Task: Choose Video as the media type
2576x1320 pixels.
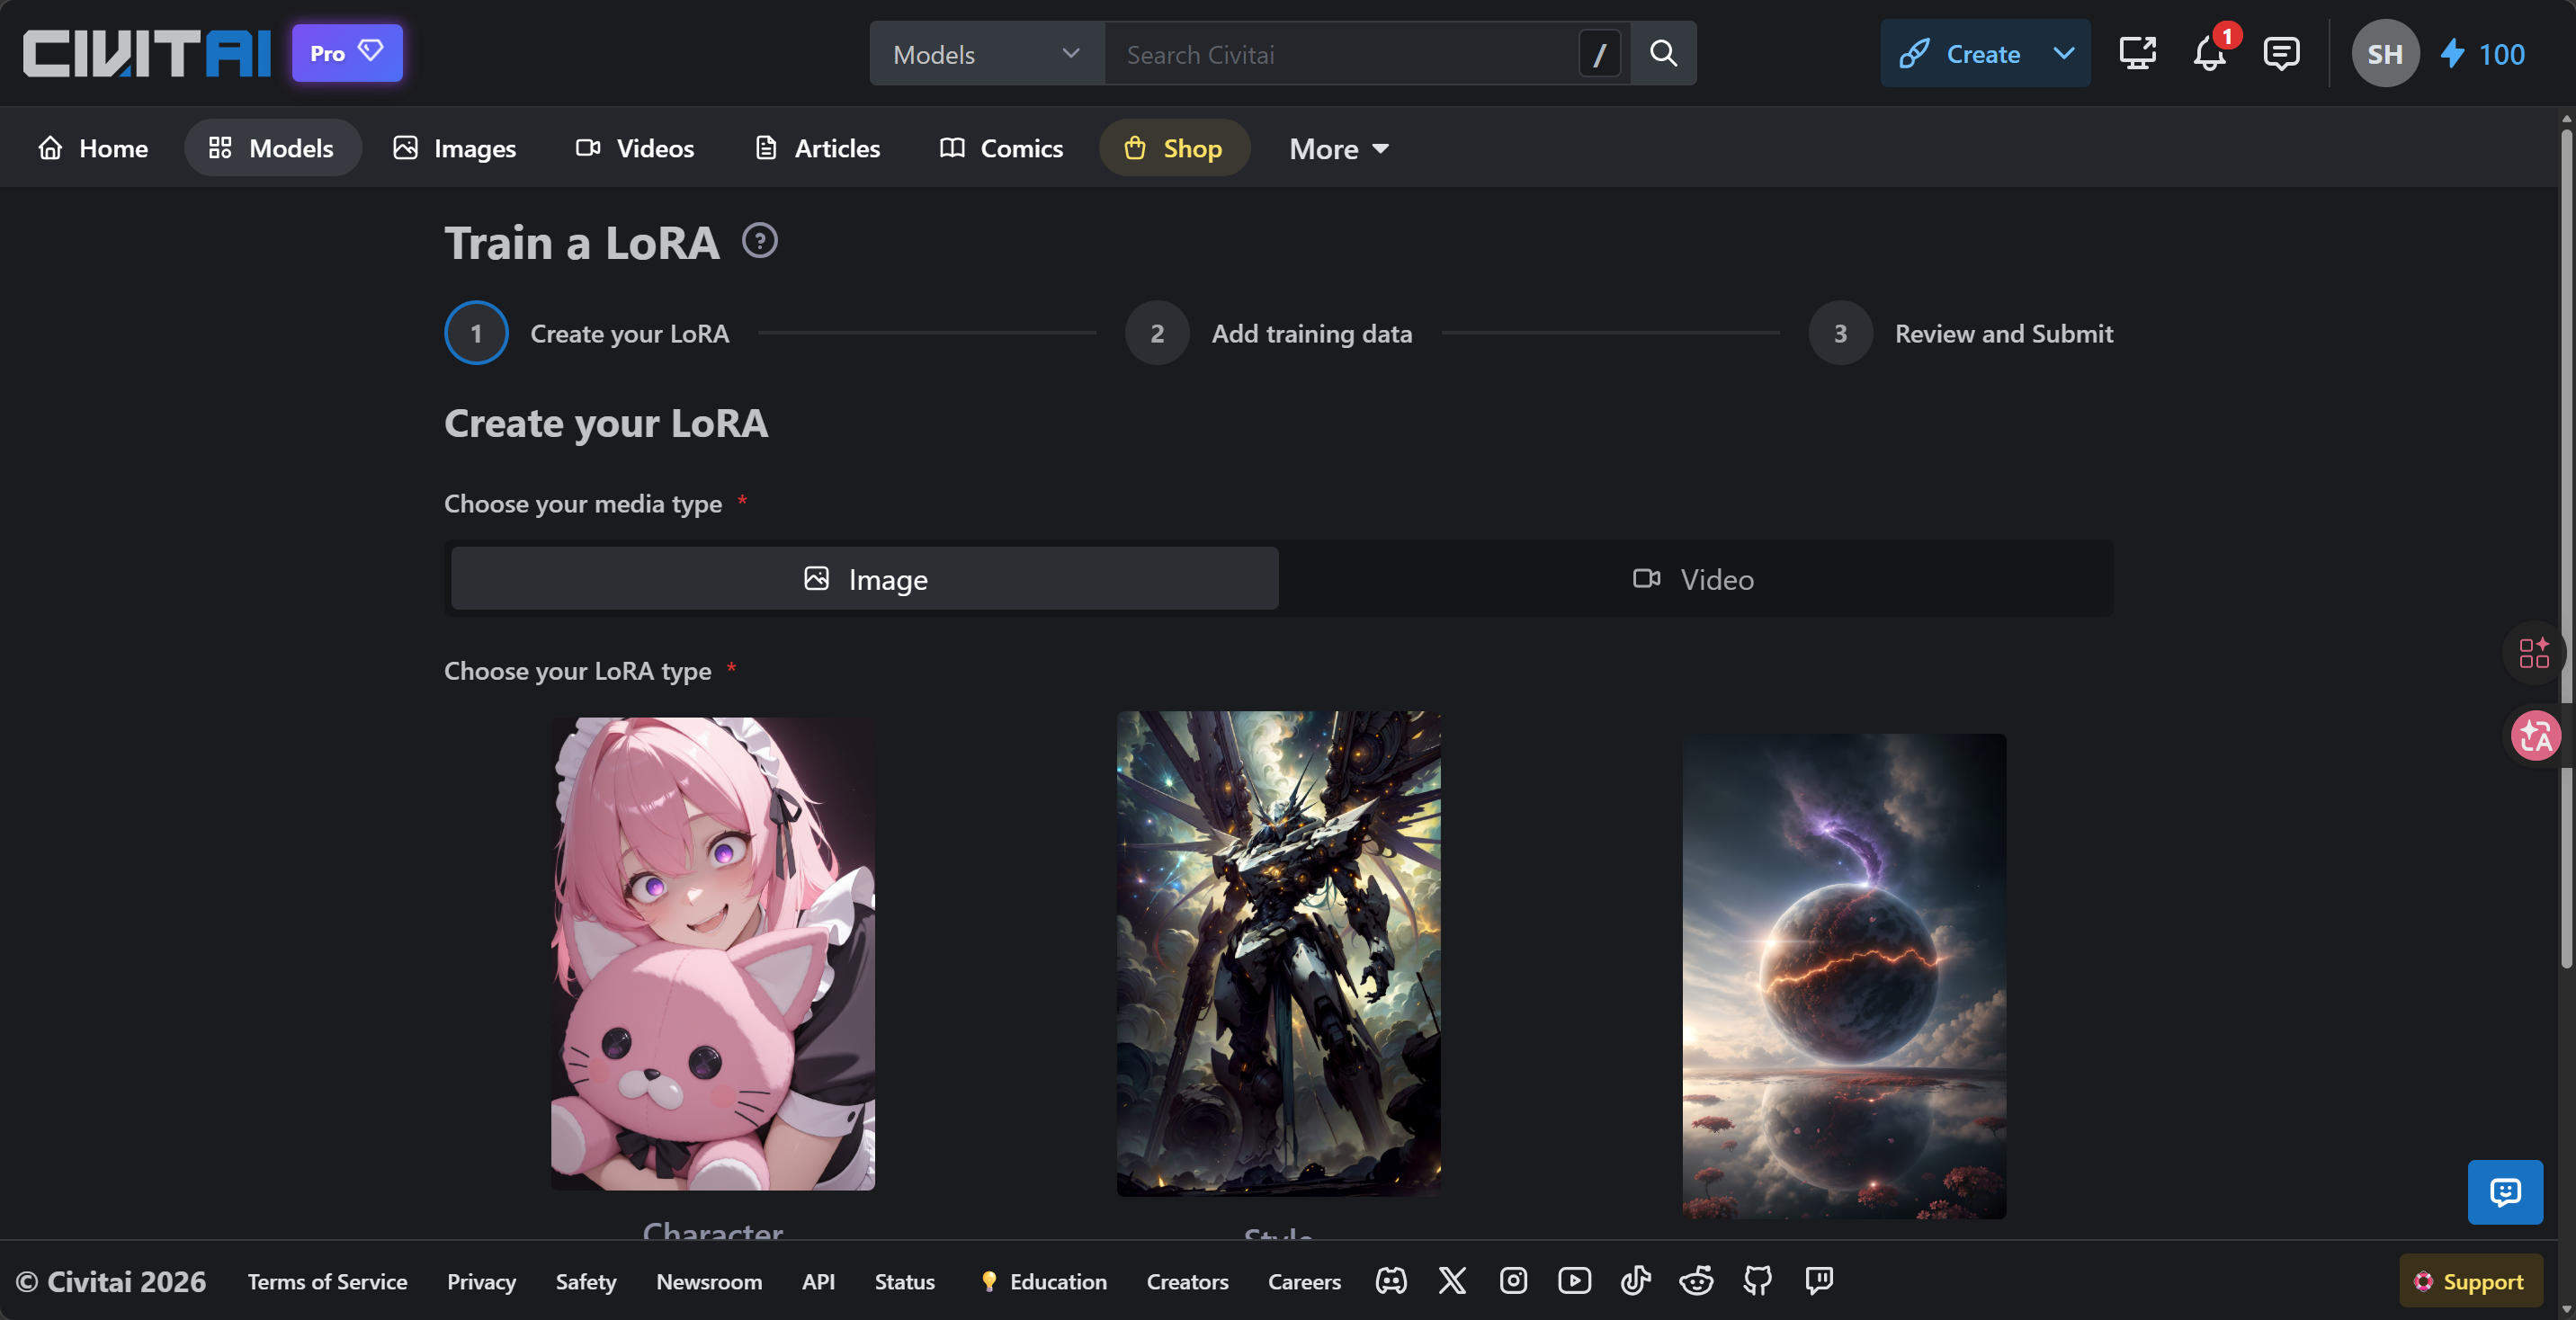Action: click(x=1694, y=579)
